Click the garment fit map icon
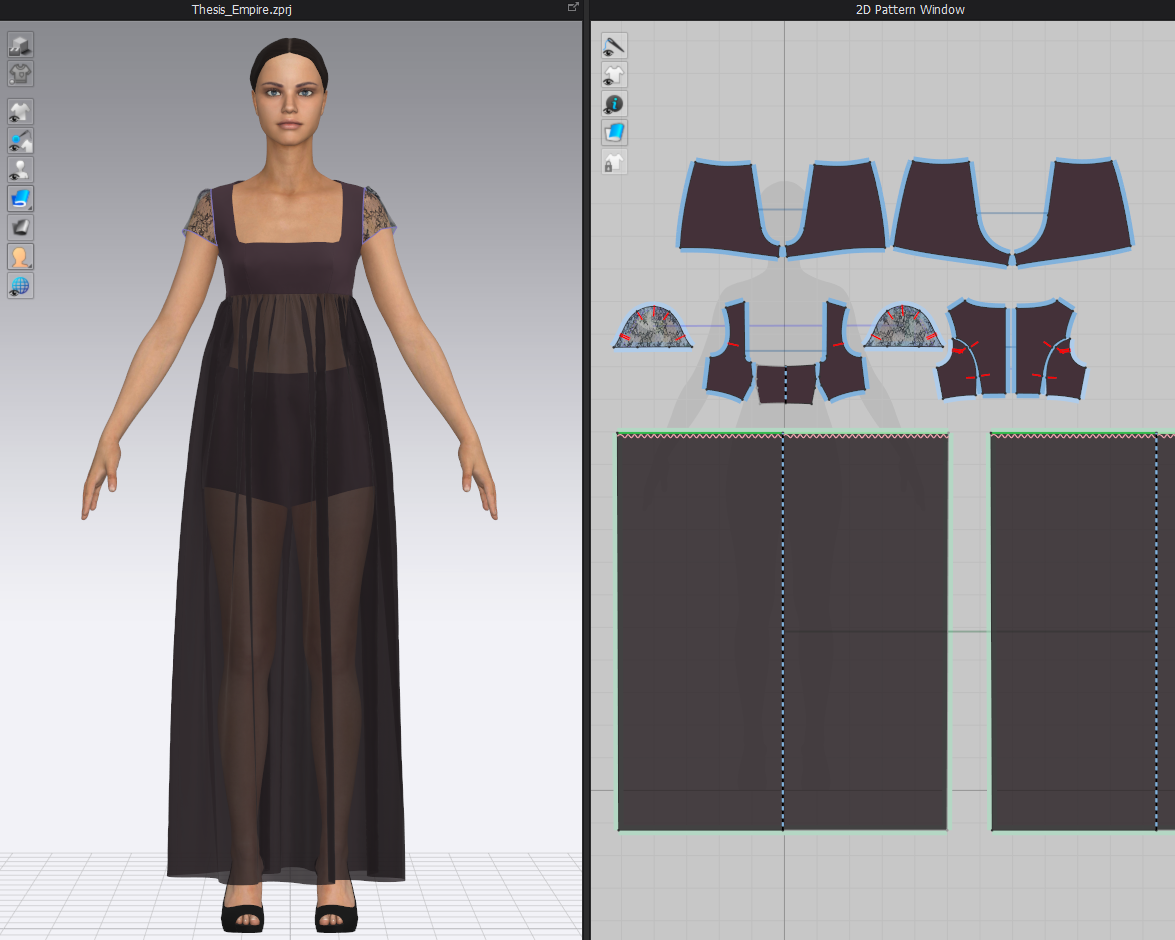Image resolution: width=1175 pixels, height=940 pixels. tap(20, 72)
